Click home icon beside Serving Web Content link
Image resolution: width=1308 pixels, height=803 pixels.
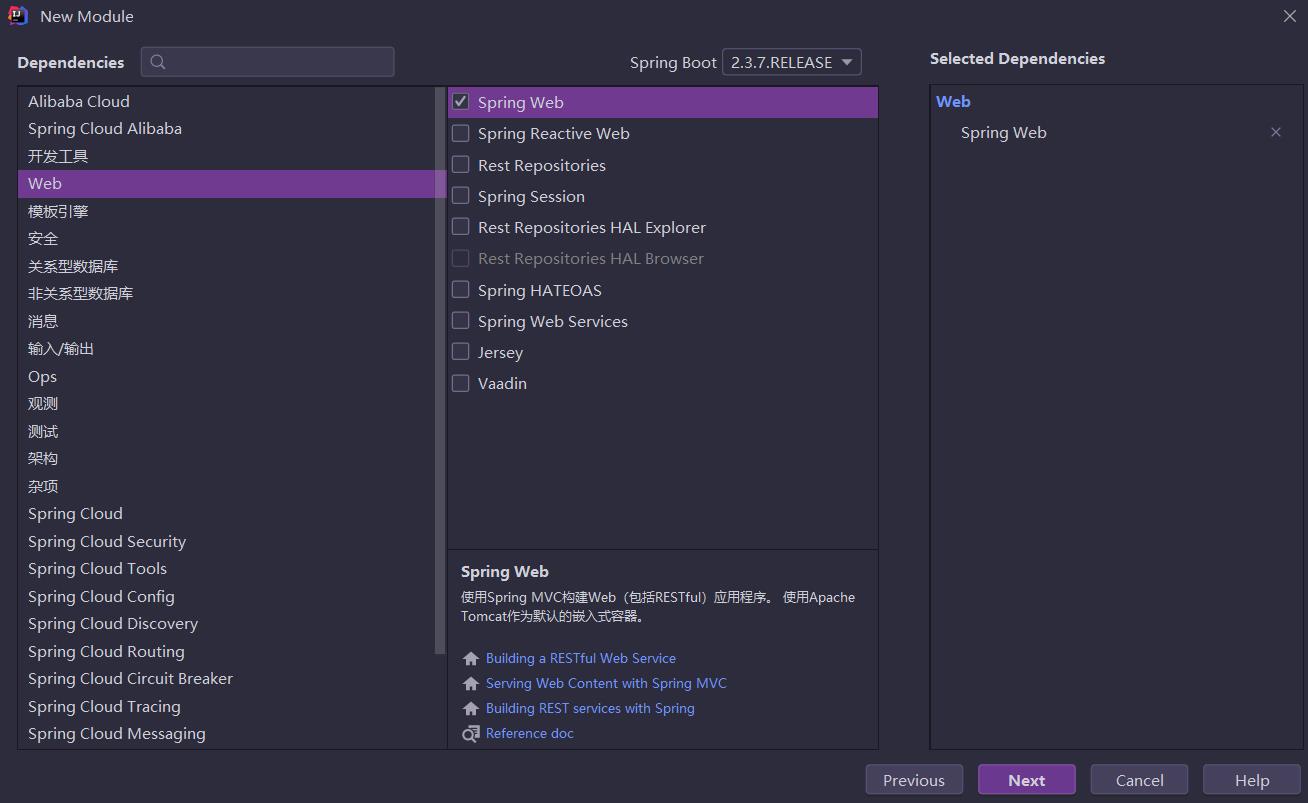pyautogui.click(x=471, y=684)
